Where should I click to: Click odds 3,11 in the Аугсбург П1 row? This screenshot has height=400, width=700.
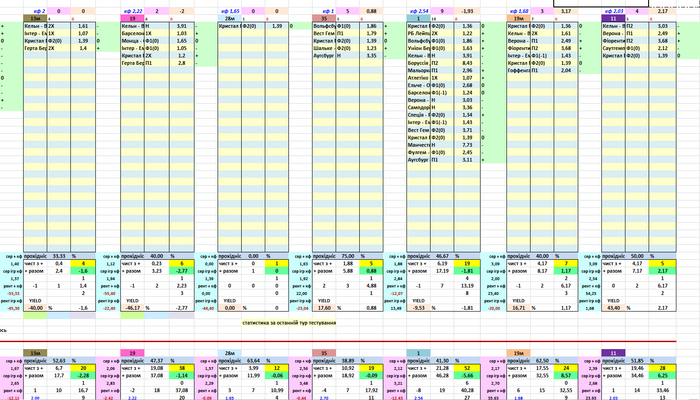pyautogui.click(x=467, y=160)
